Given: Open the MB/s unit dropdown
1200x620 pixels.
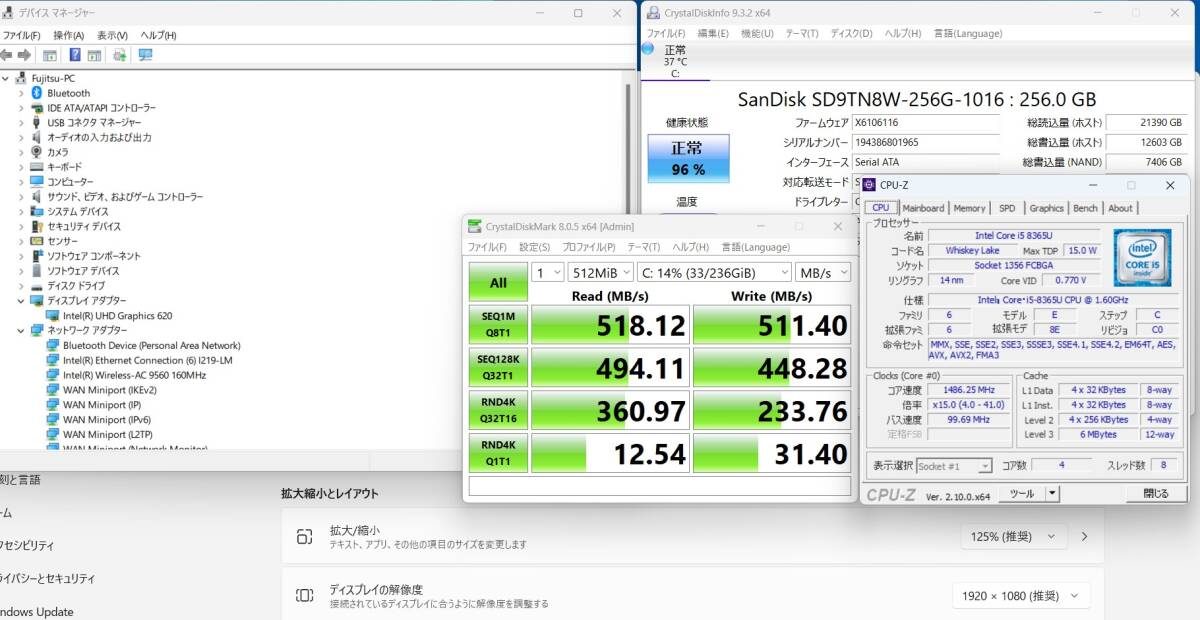Looking at the screenshot, I should 824,272.
